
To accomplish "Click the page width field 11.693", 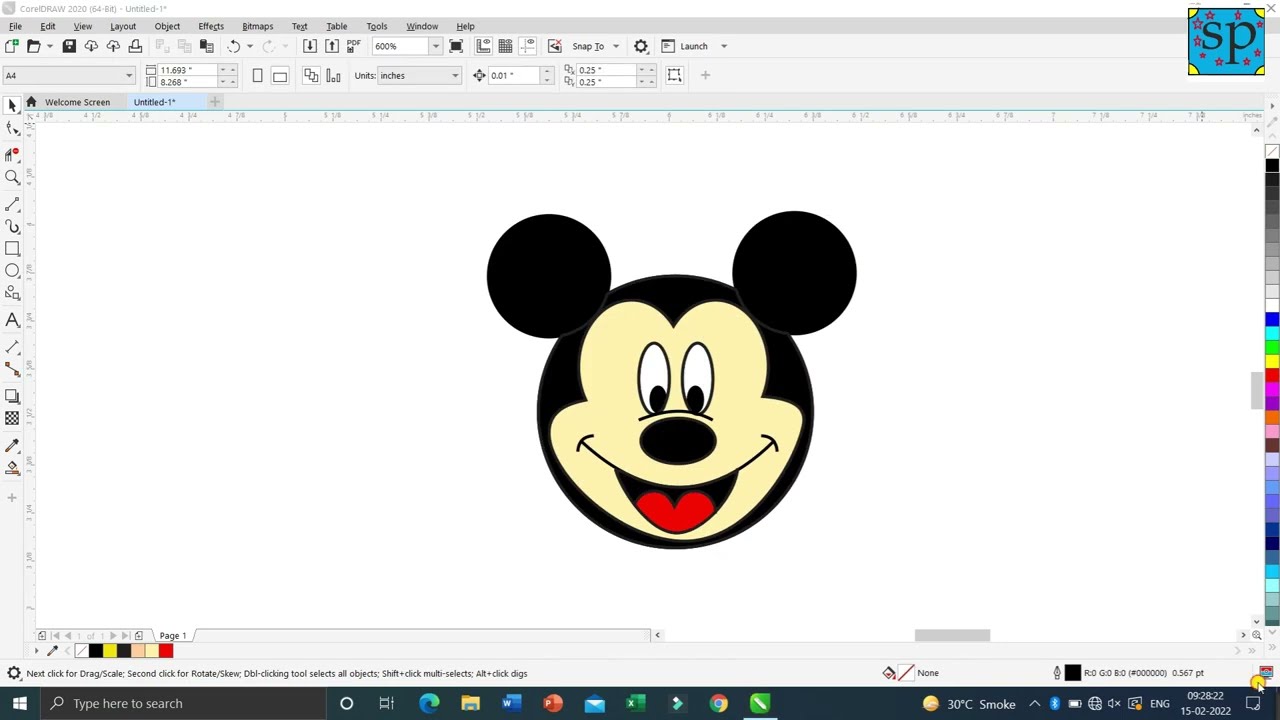I will pos(187,71).
